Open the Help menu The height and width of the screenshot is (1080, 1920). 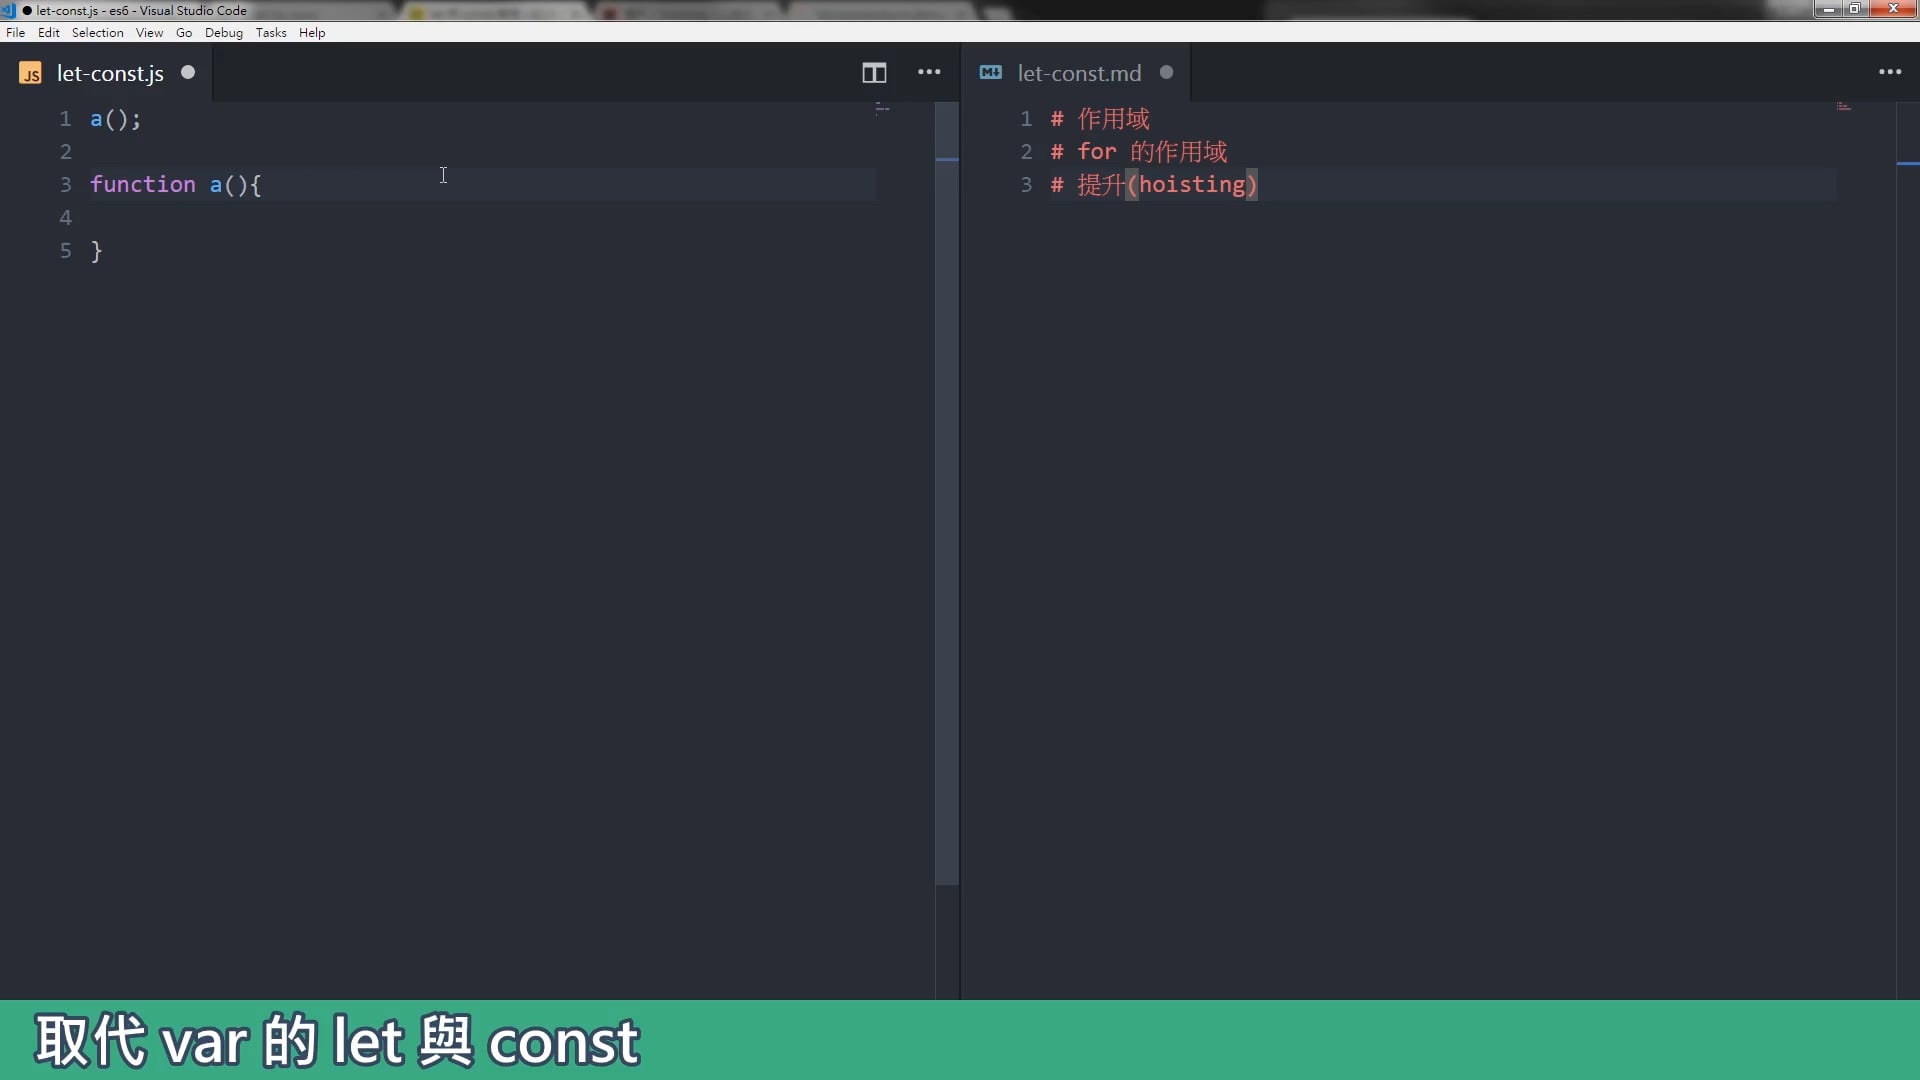pyautogui.click(x=312, y=33)
